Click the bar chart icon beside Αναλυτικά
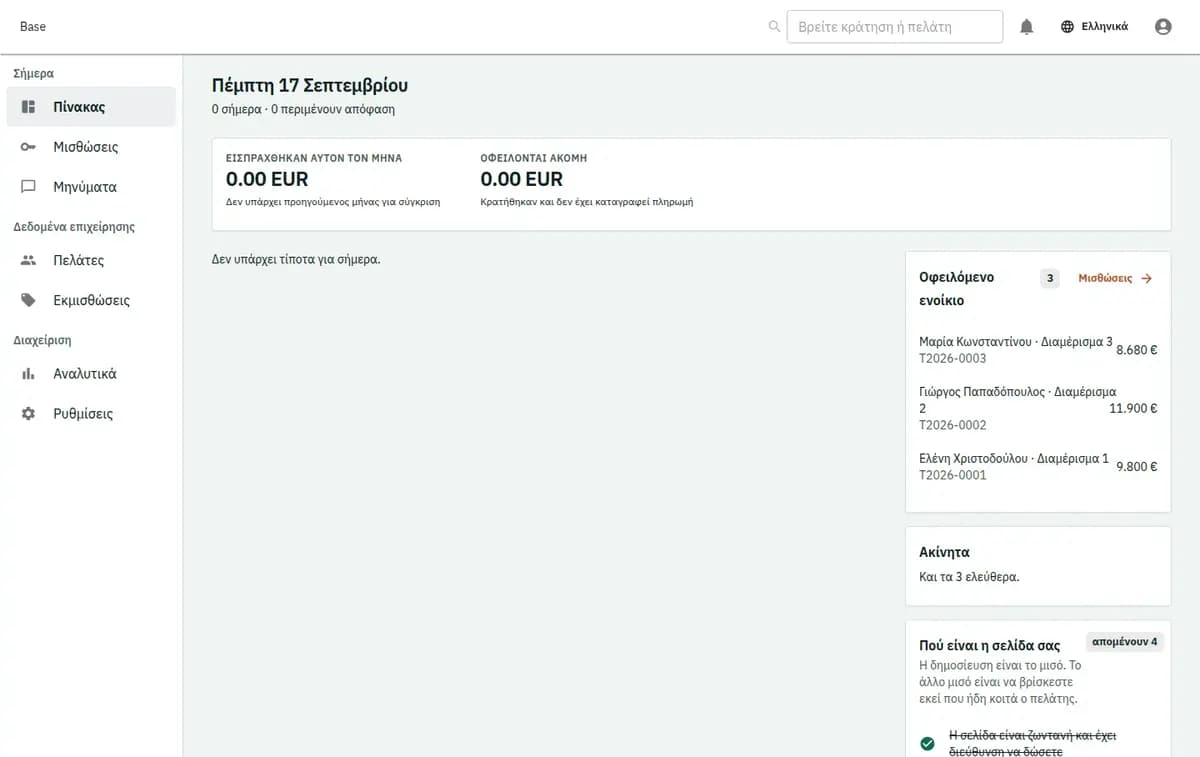This screenshot has height=757, width=1200. coord(28,374)
